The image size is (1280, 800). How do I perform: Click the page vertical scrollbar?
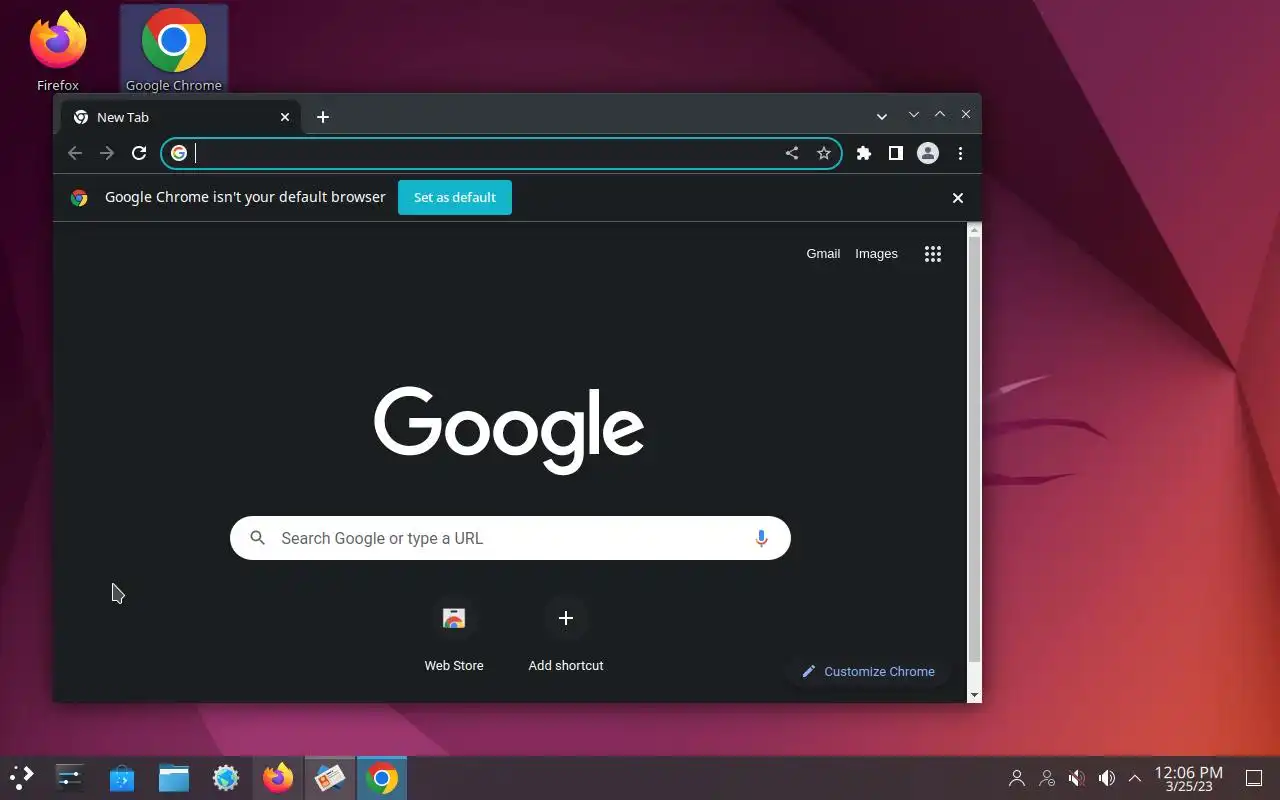[975, 450]
